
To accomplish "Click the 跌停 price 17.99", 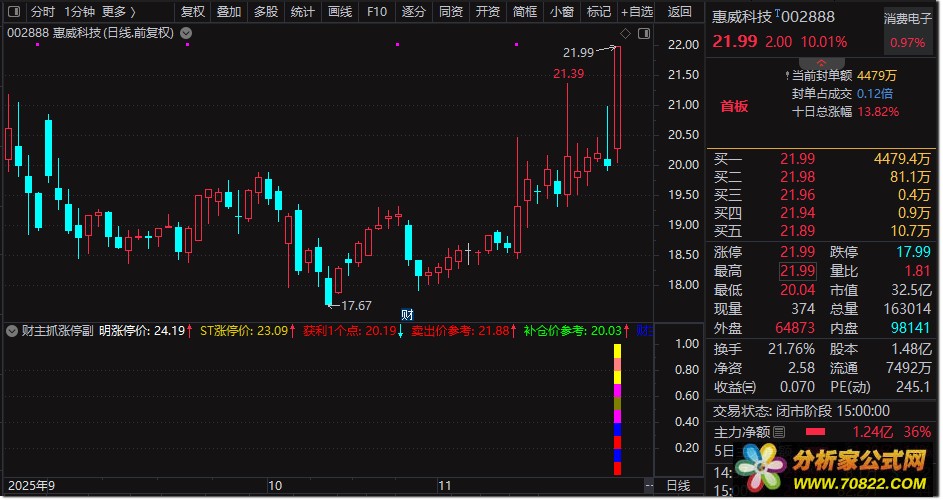I will [913, 252].
